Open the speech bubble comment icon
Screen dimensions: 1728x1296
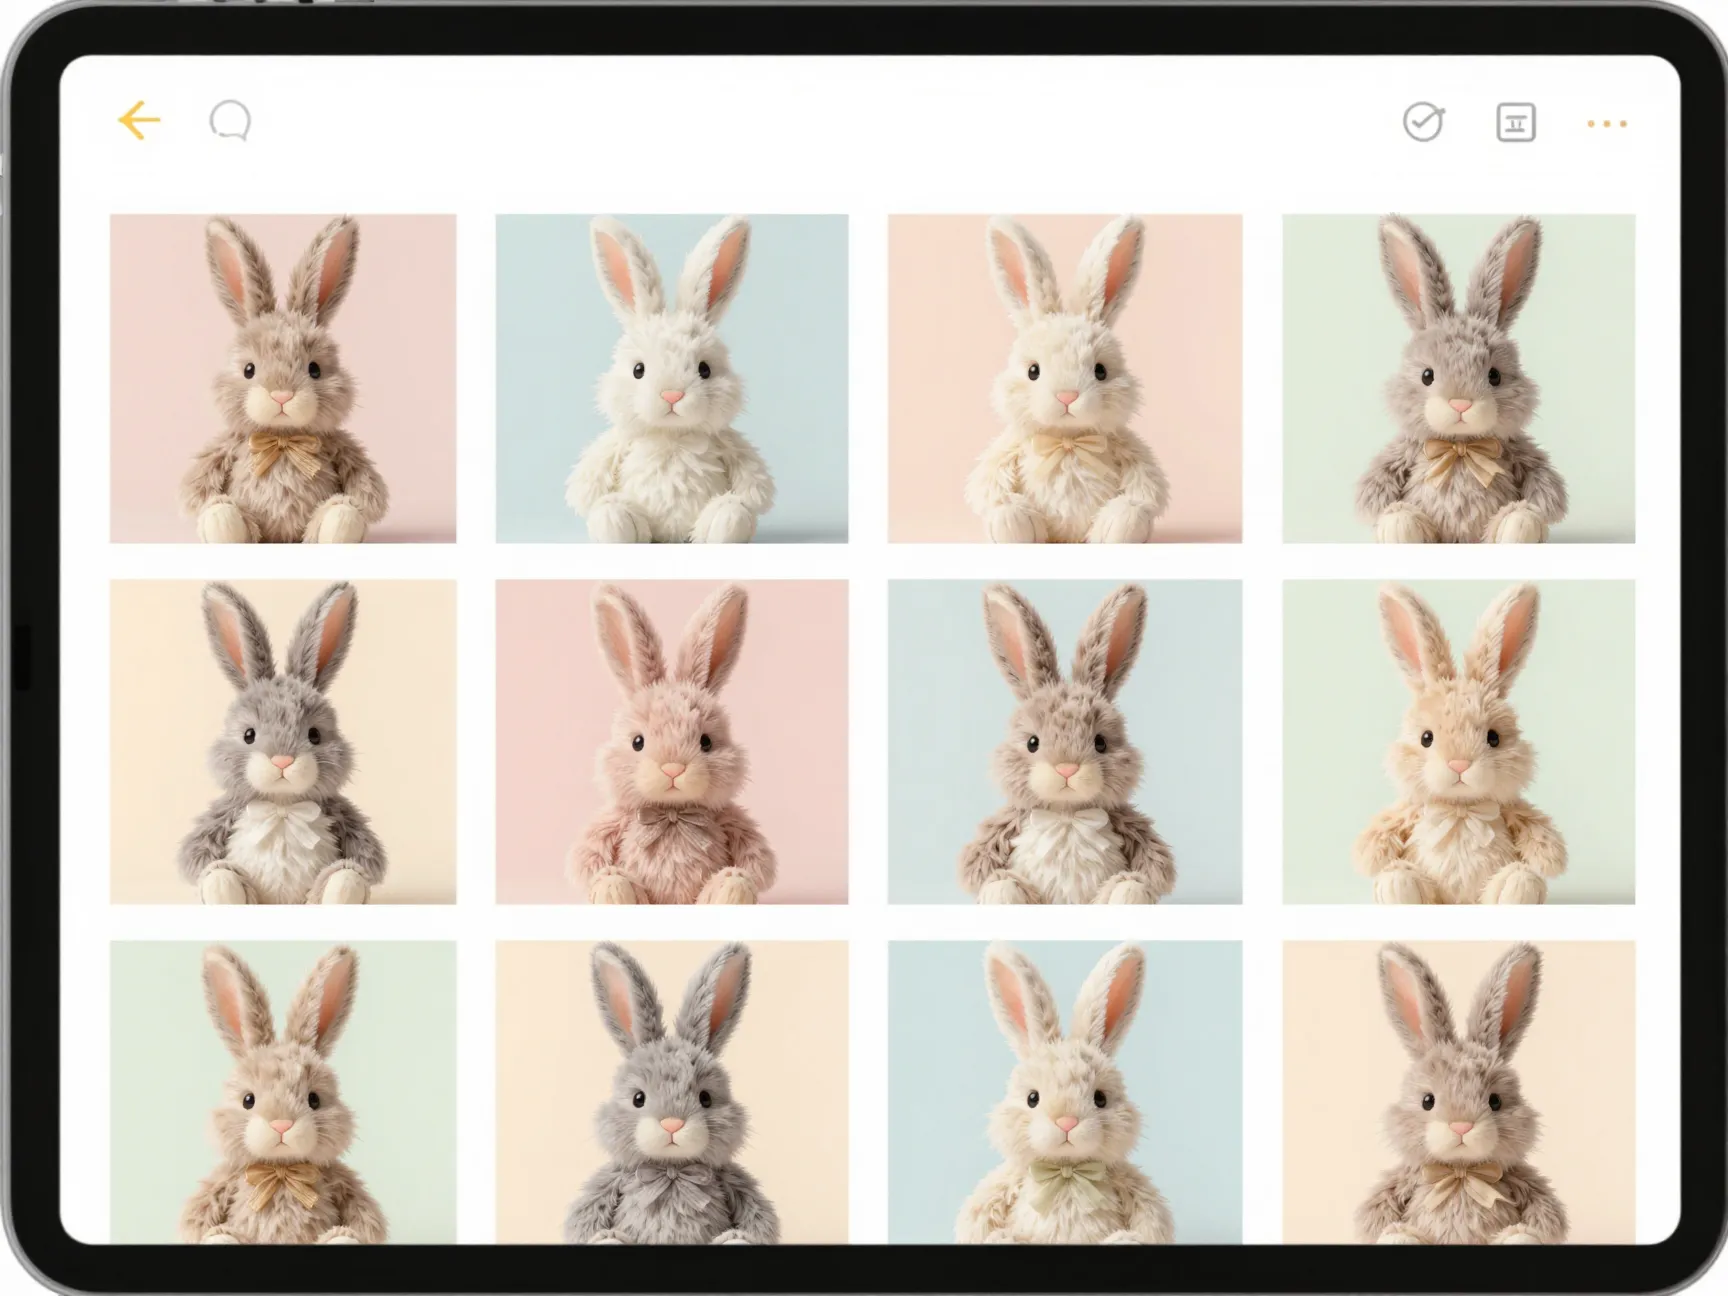point(230,122)
